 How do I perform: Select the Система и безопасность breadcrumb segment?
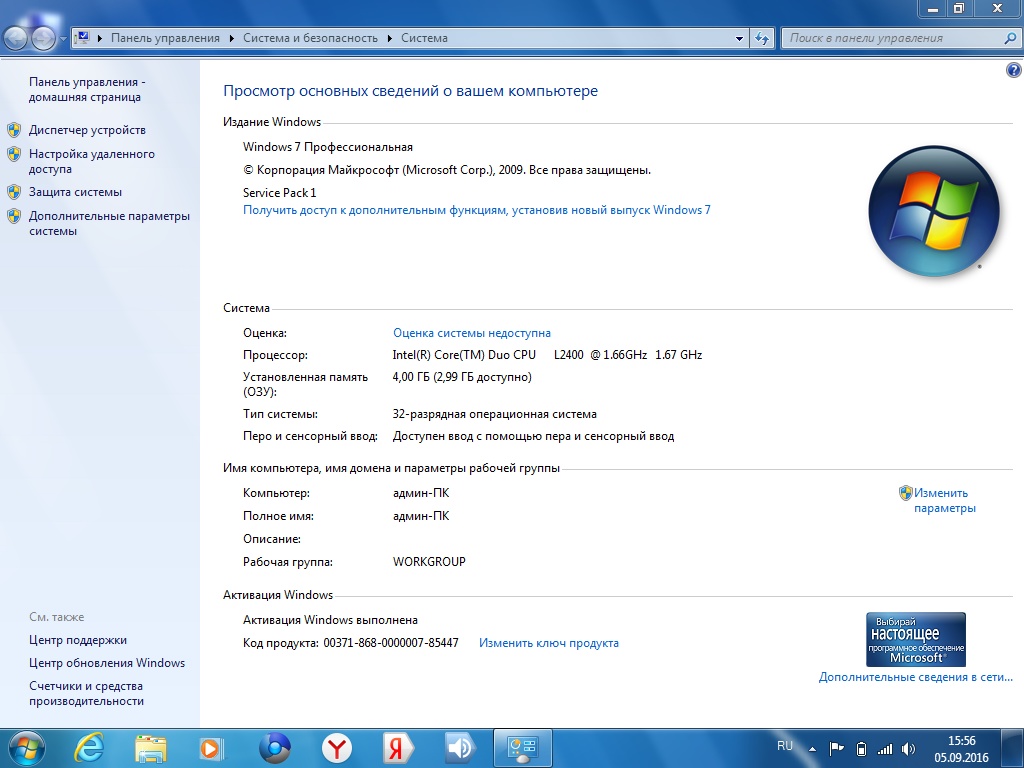pyautogui.click(x=310, y=38)
